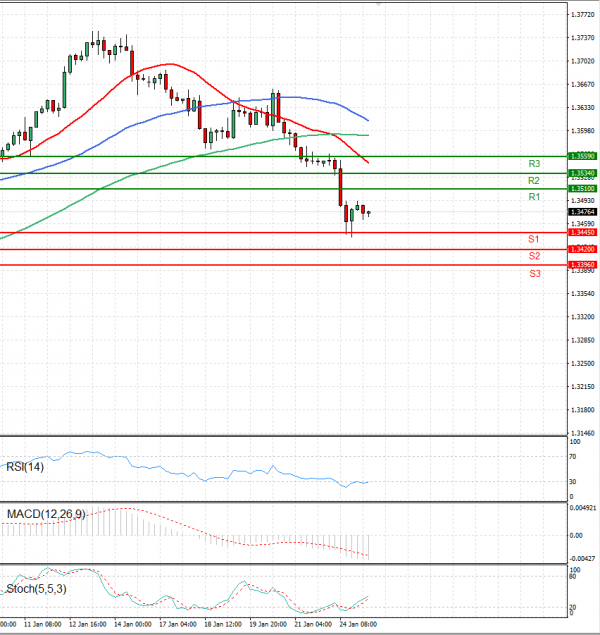Click the 1.37020 price axis value
Image resolution: width=600 pixels, height=635 pixels.
583,61
